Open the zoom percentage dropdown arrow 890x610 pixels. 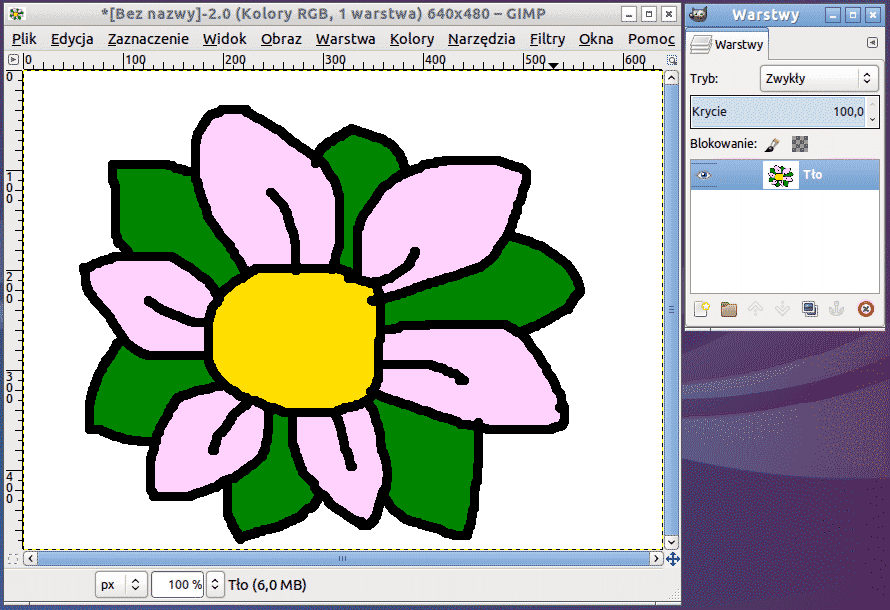click(214, 584)
